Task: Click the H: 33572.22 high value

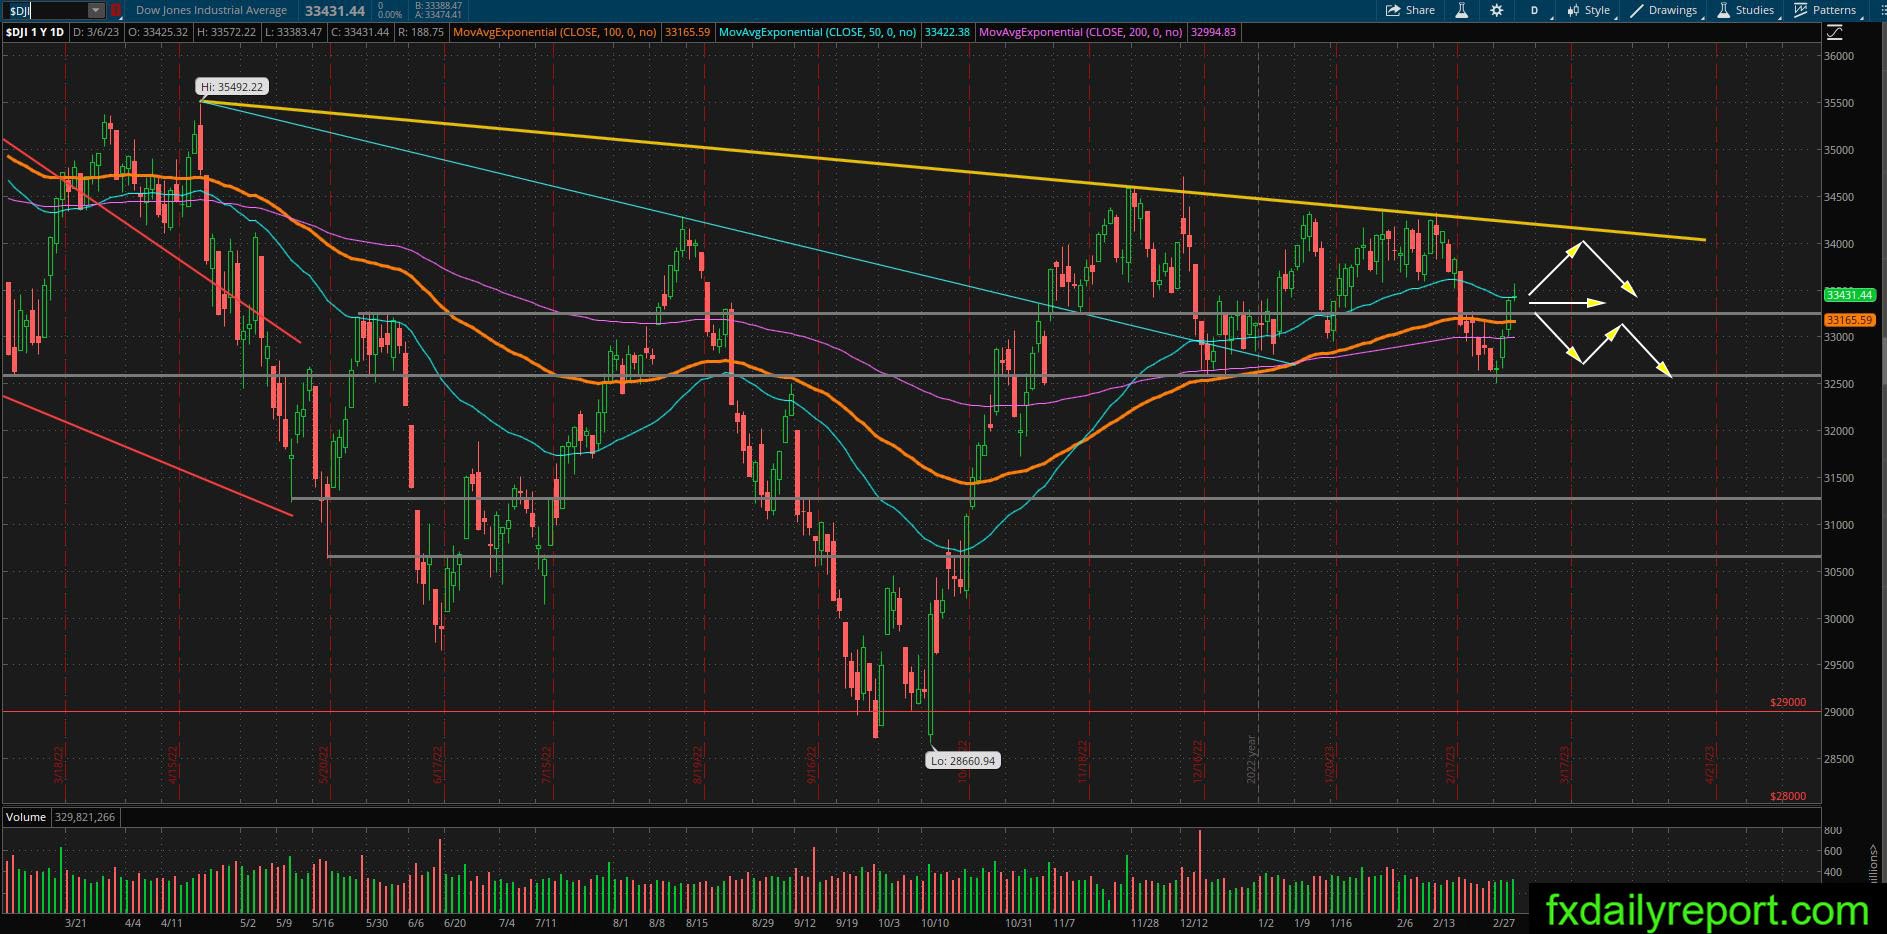Action: pos(227,32)
